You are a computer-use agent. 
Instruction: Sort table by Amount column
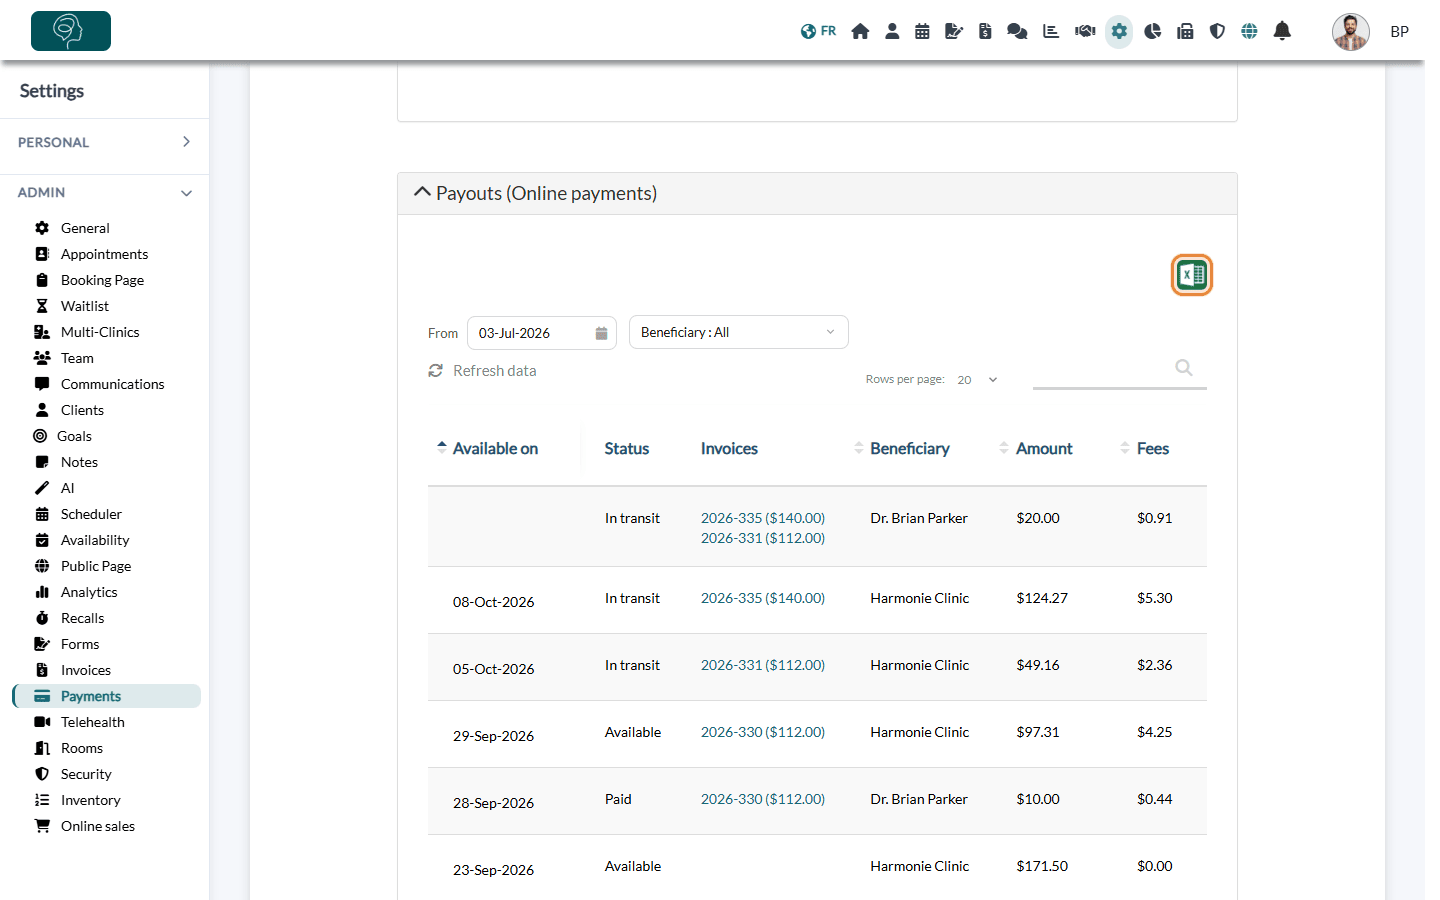[1035, 448]
